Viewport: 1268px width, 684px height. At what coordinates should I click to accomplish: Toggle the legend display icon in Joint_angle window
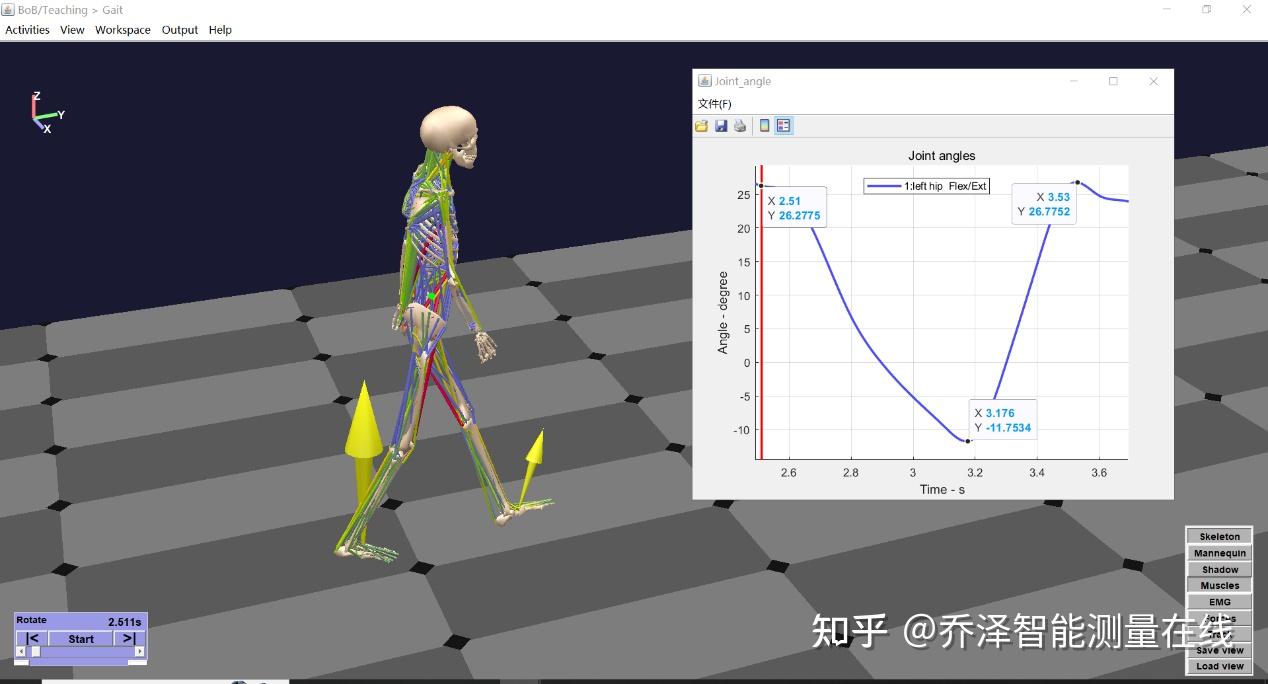(783, 125)
